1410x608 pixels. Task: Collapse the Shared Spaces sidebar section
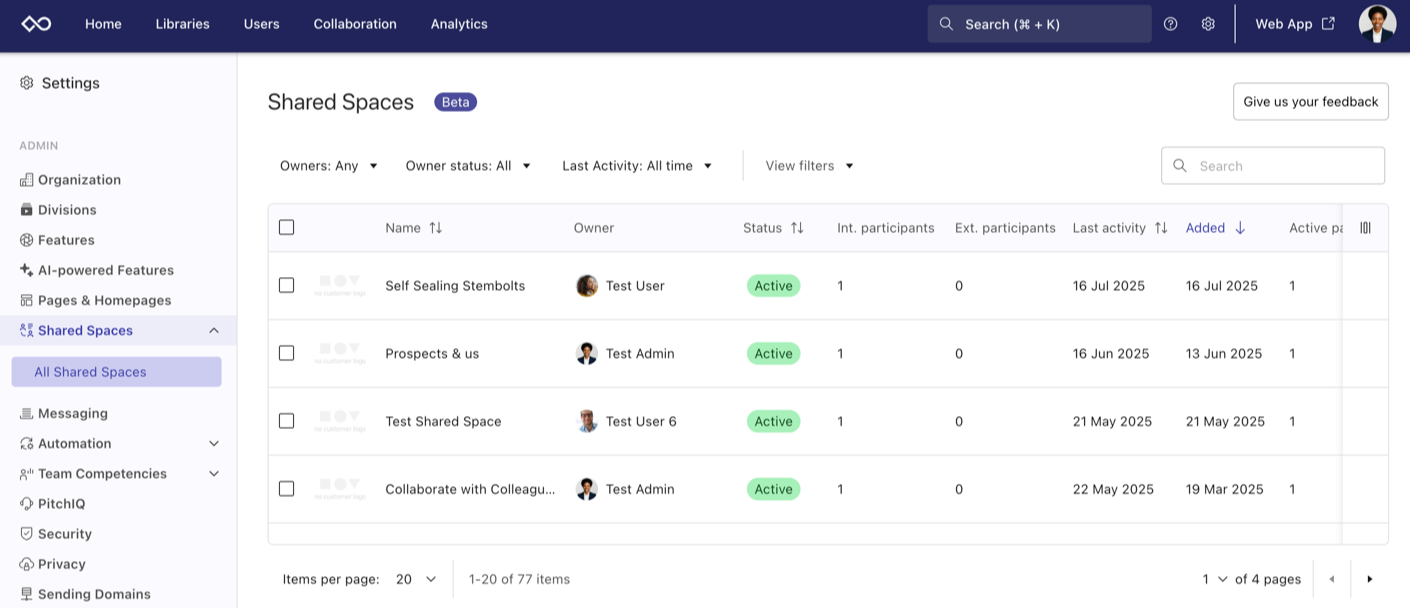point(212,330)
